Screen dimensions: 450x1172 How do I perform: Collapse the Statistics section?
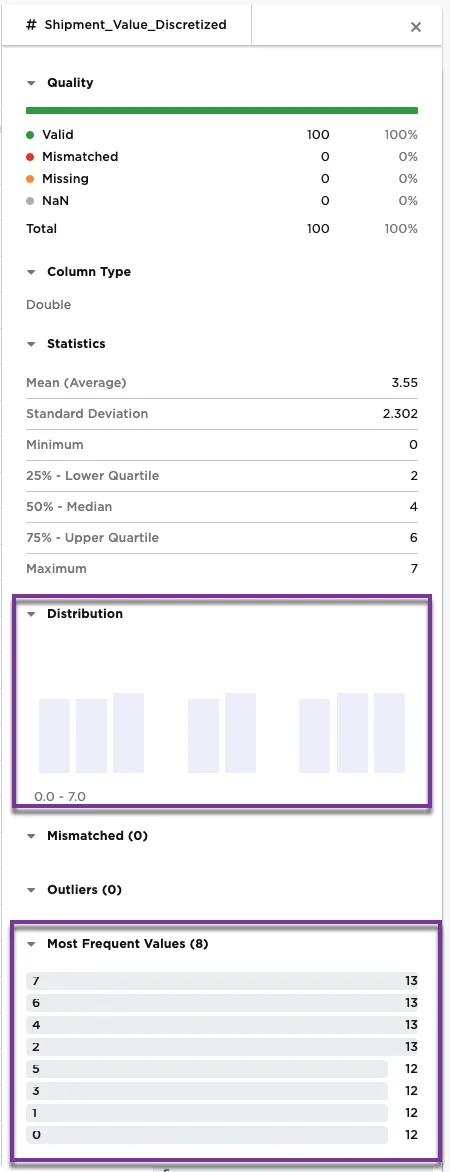(31, 345)
